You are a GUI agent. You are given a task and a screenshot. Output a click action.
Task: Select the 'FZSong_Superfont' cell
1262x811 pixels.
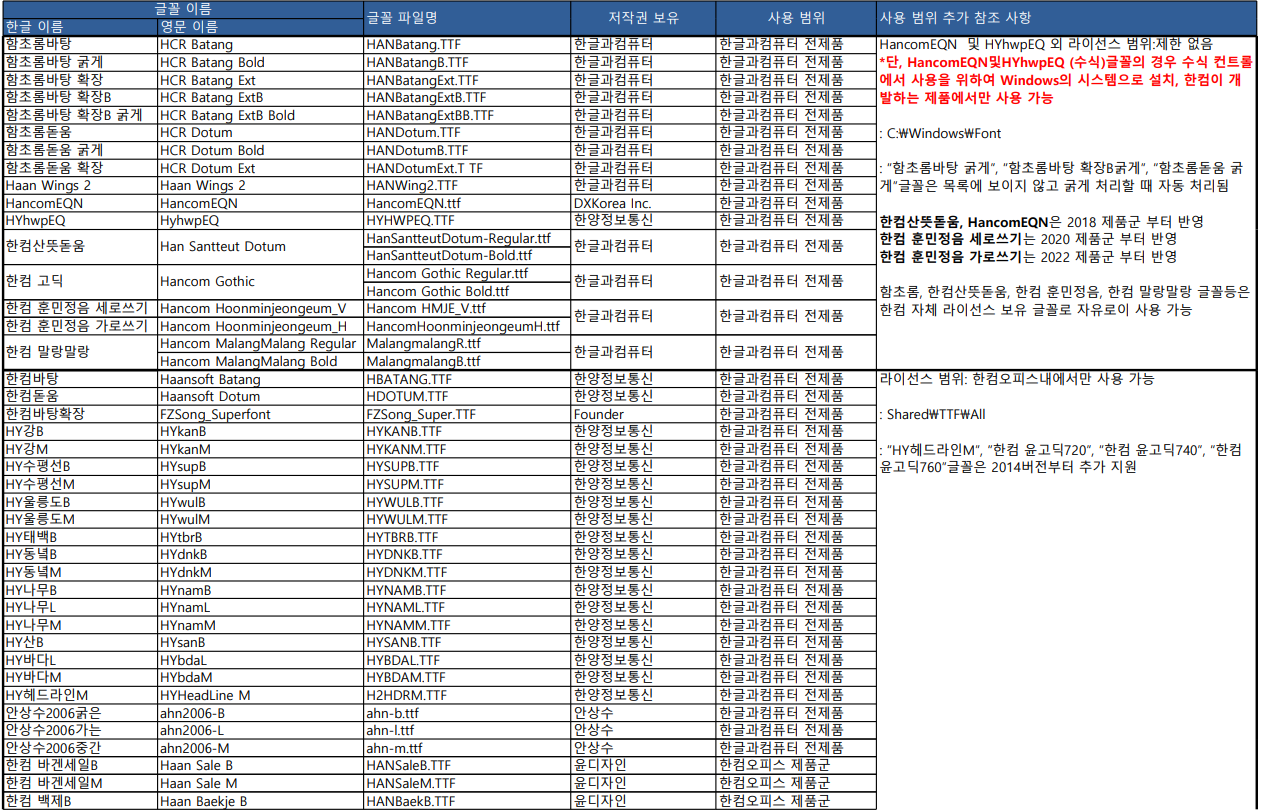click(x=260, y=414)
